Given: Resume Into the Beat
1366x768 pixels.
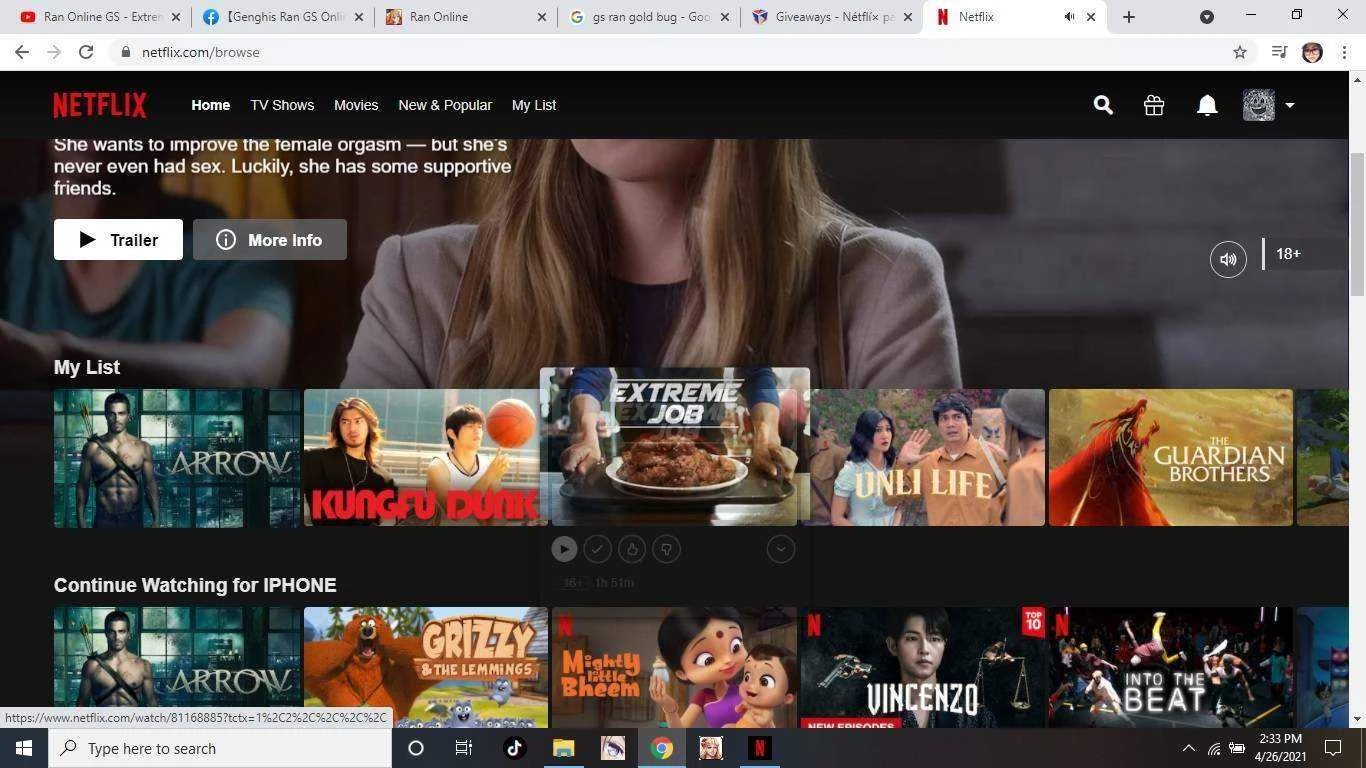Looking at the screenshot, I should pos(1171,667).
